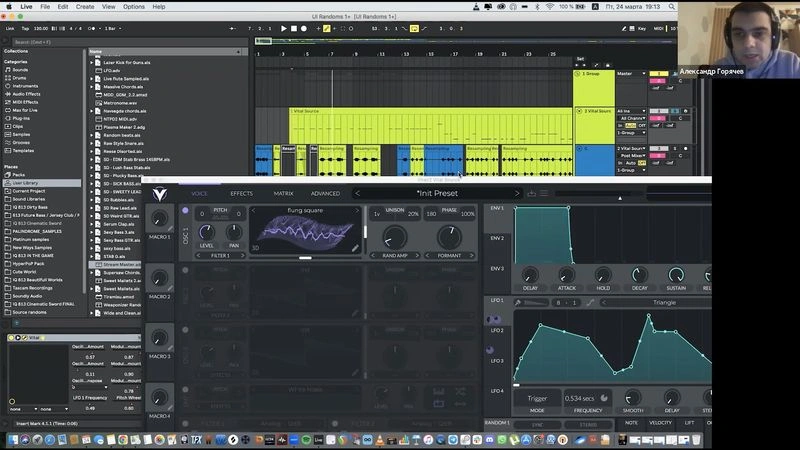Click the Record button in Ableton transport
This screenshot has width=800, height=450.
[x=304, y=29]
